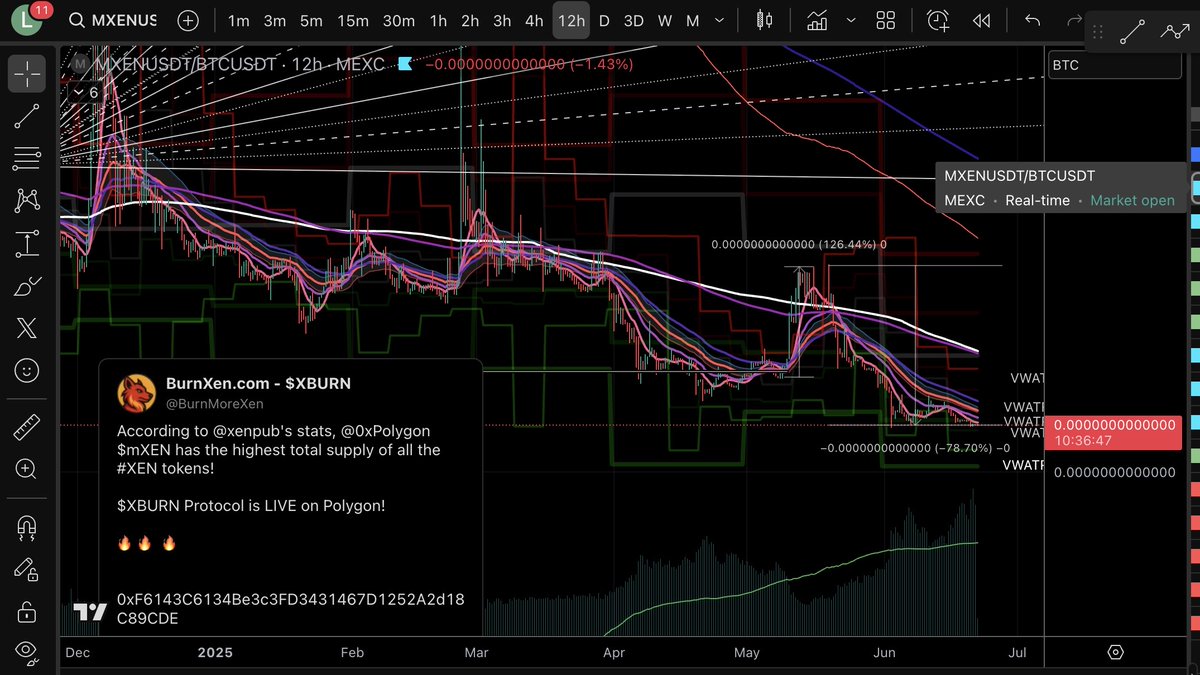Click the 126.44% measurement label
The width and height of the screenshot is (1200, 675).
click(x=799, y=244)
